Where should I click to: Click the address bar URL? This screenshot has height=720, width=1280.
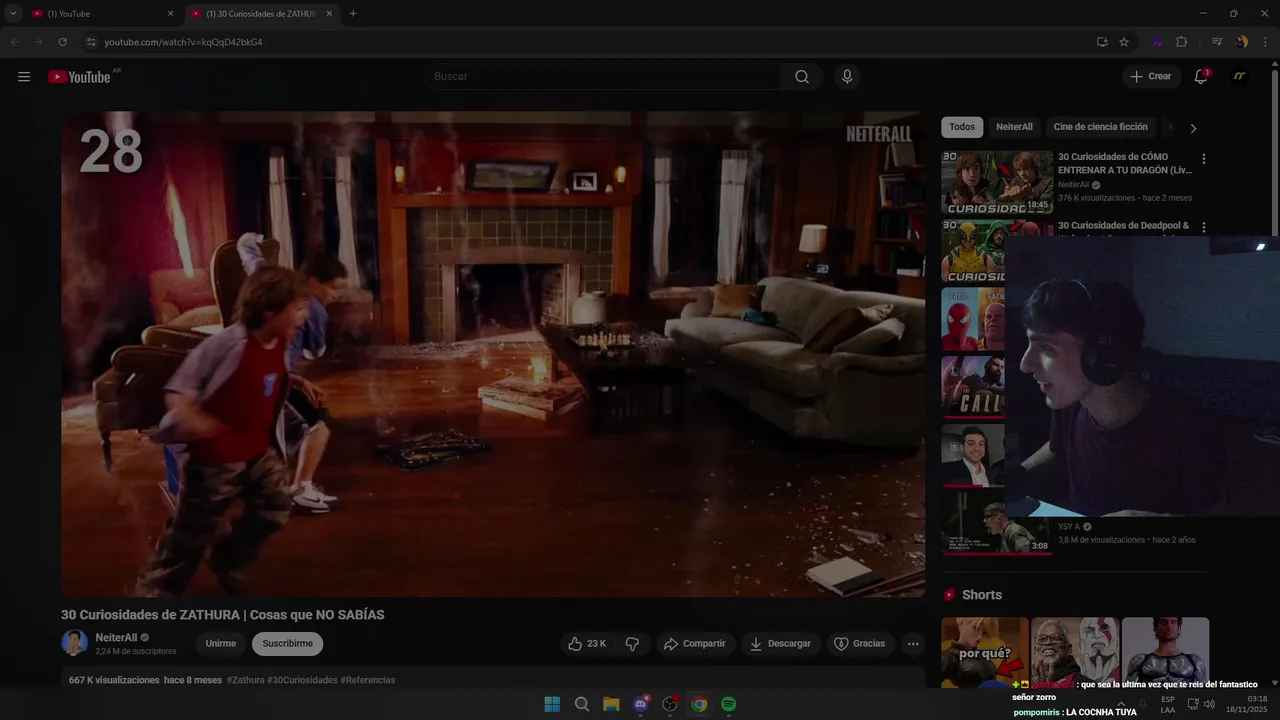[183, 42]
